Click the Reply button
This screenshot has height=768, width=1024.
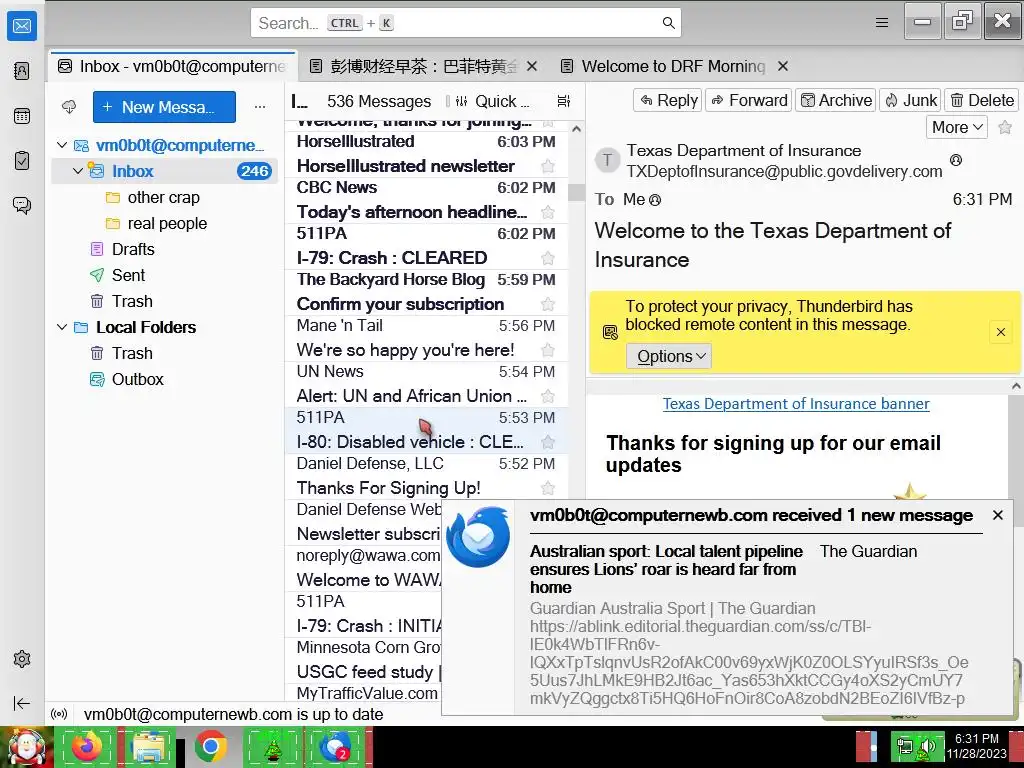click(x=667, y=100)
